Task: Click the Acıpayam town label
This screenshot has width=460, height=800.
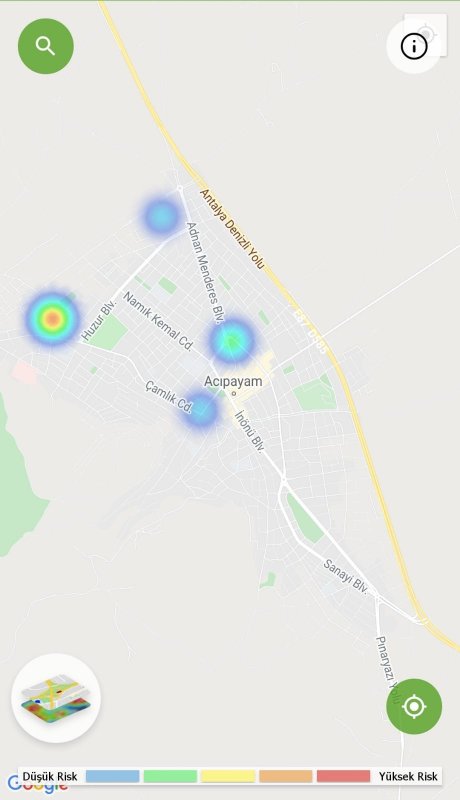Action: coord(233,381)
